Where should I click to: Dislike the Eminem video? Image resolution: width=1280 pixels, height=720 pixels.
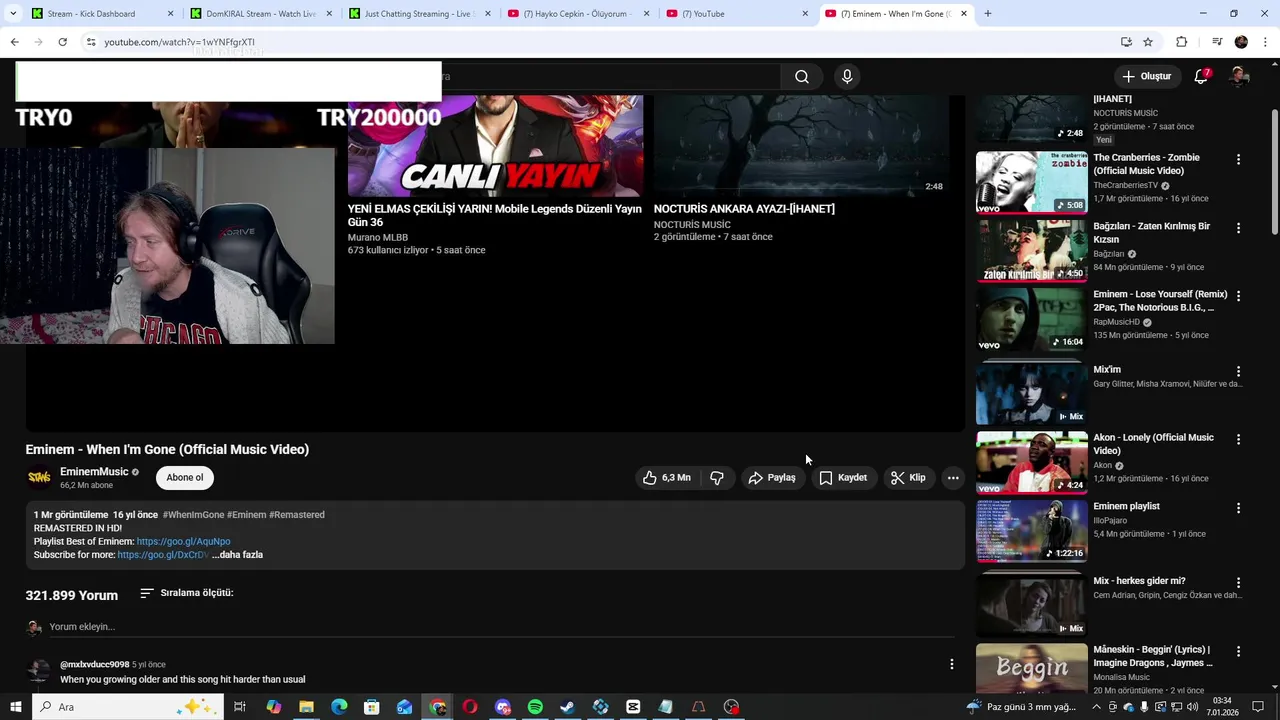(717, 478)
